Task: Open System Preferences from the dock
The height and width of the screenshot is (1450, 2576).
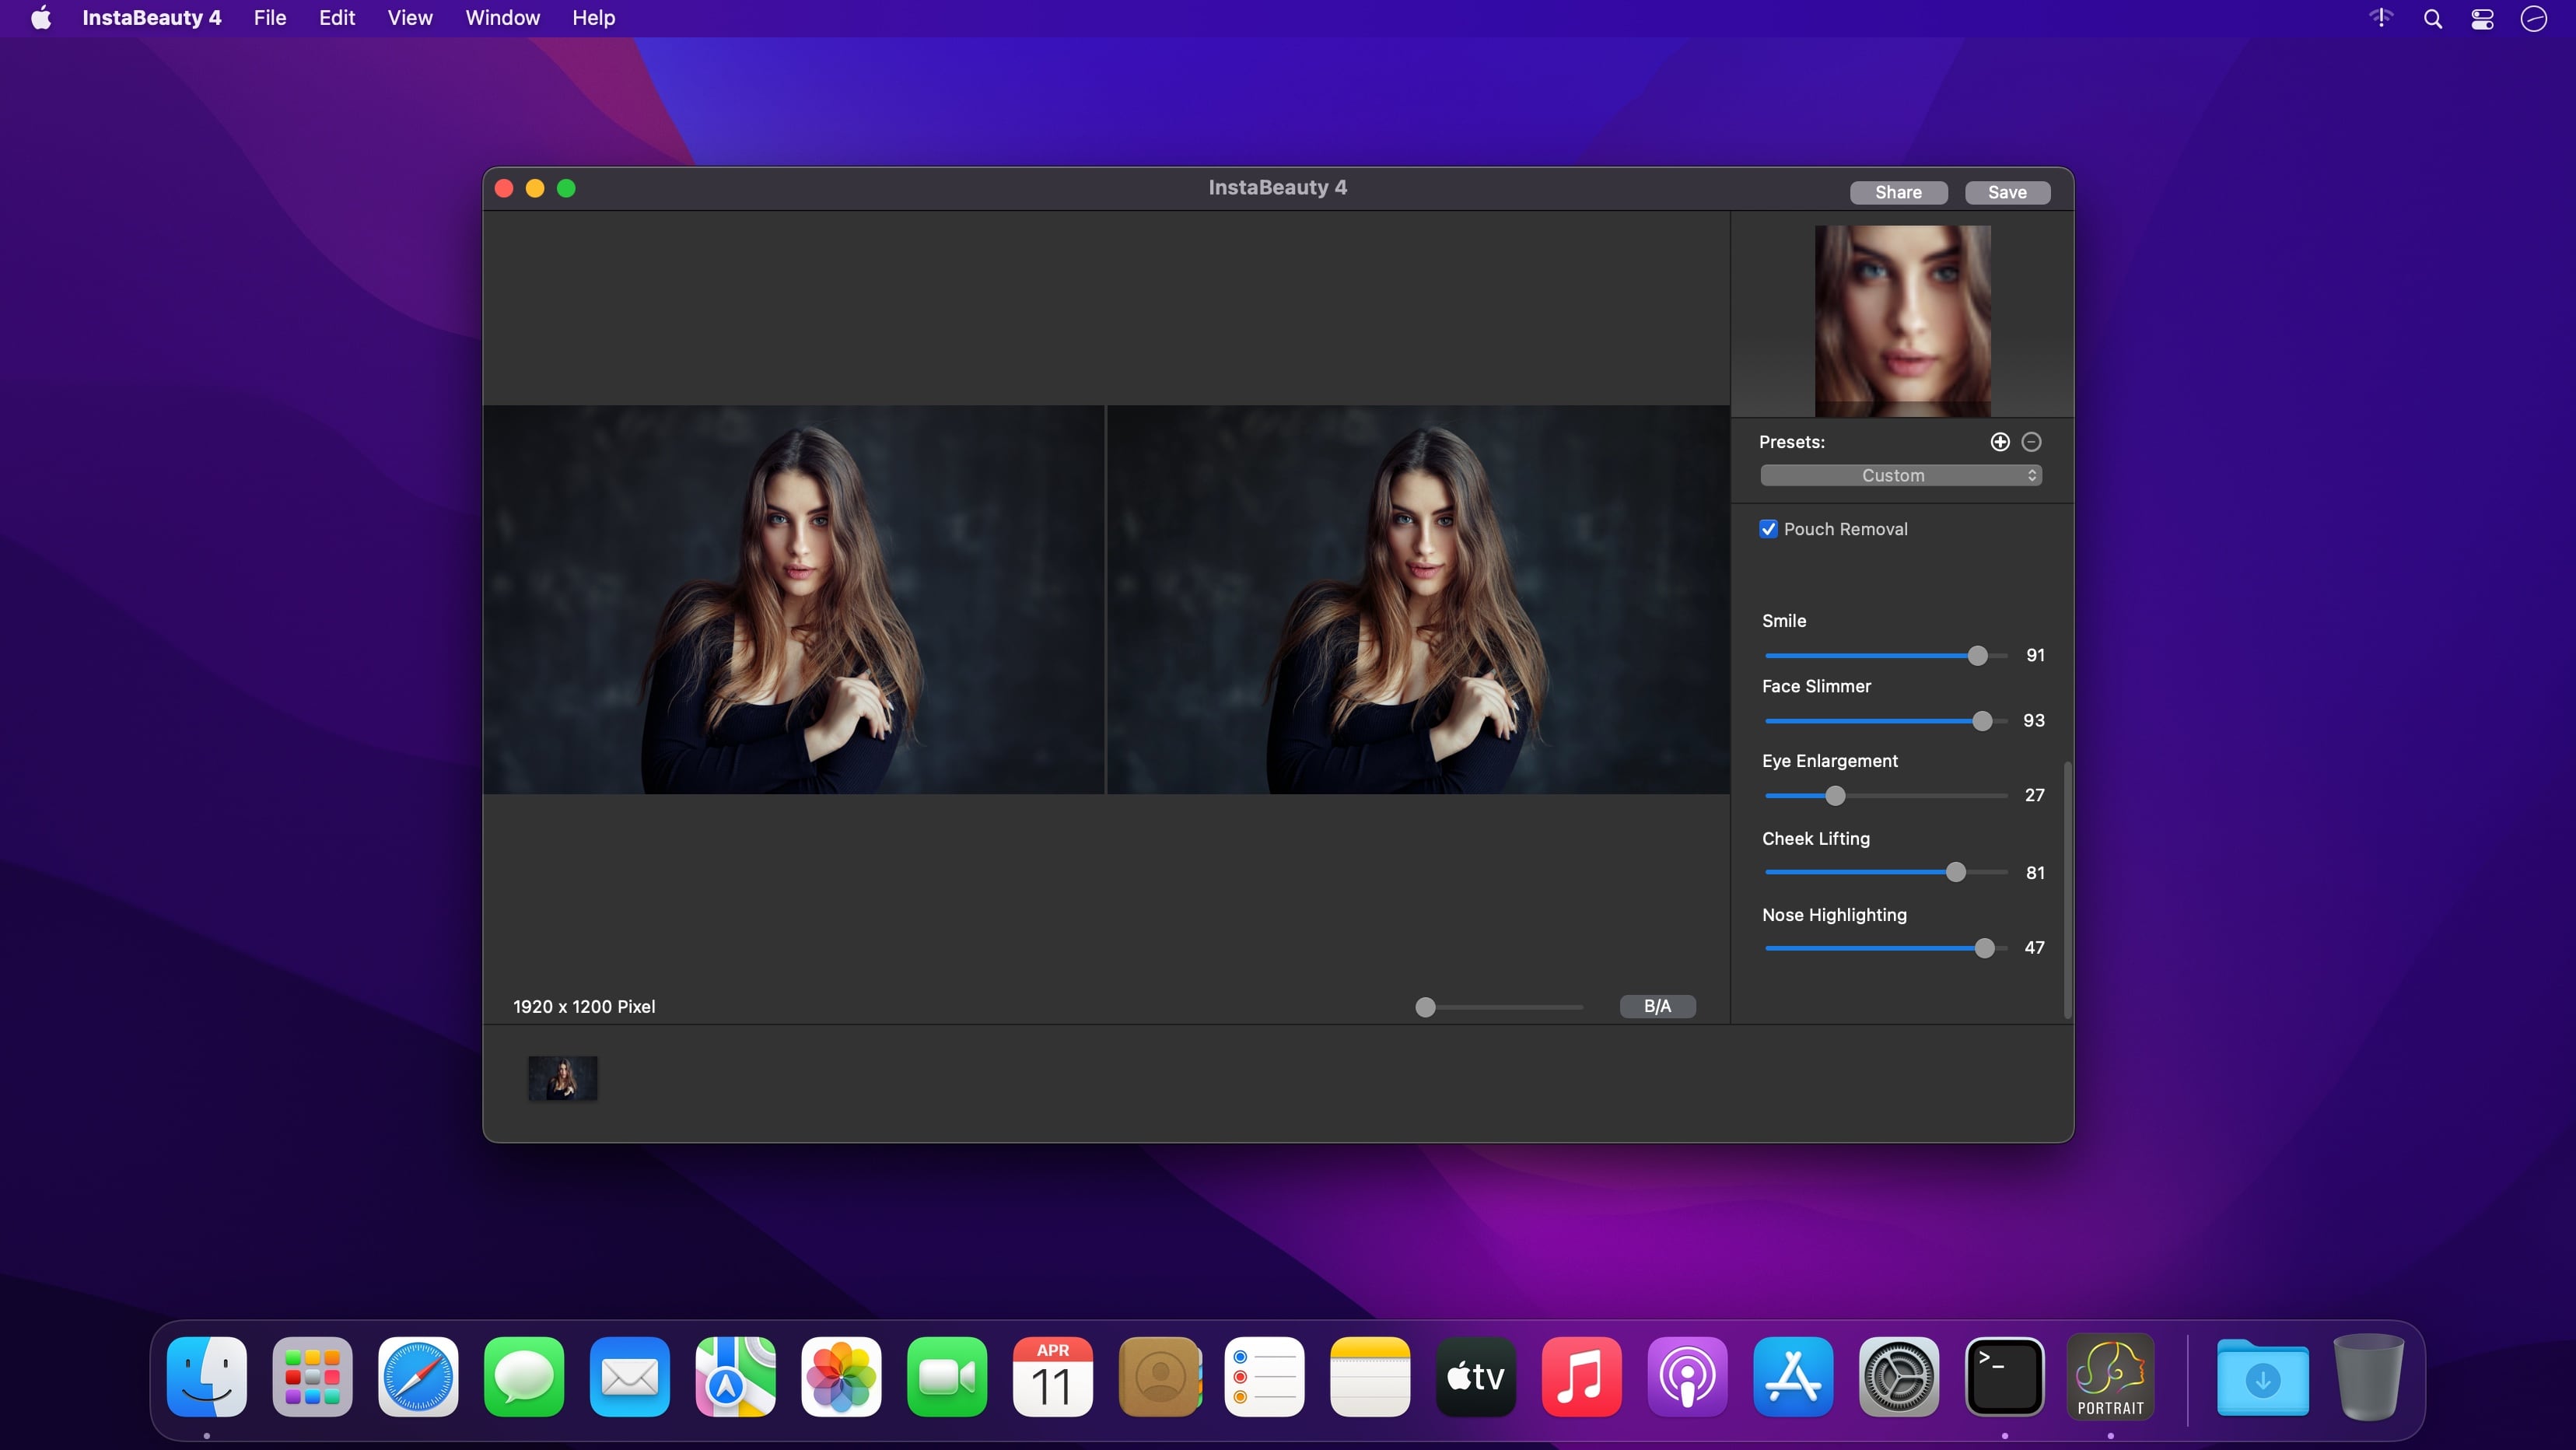Action: tap(1898, 1377)
